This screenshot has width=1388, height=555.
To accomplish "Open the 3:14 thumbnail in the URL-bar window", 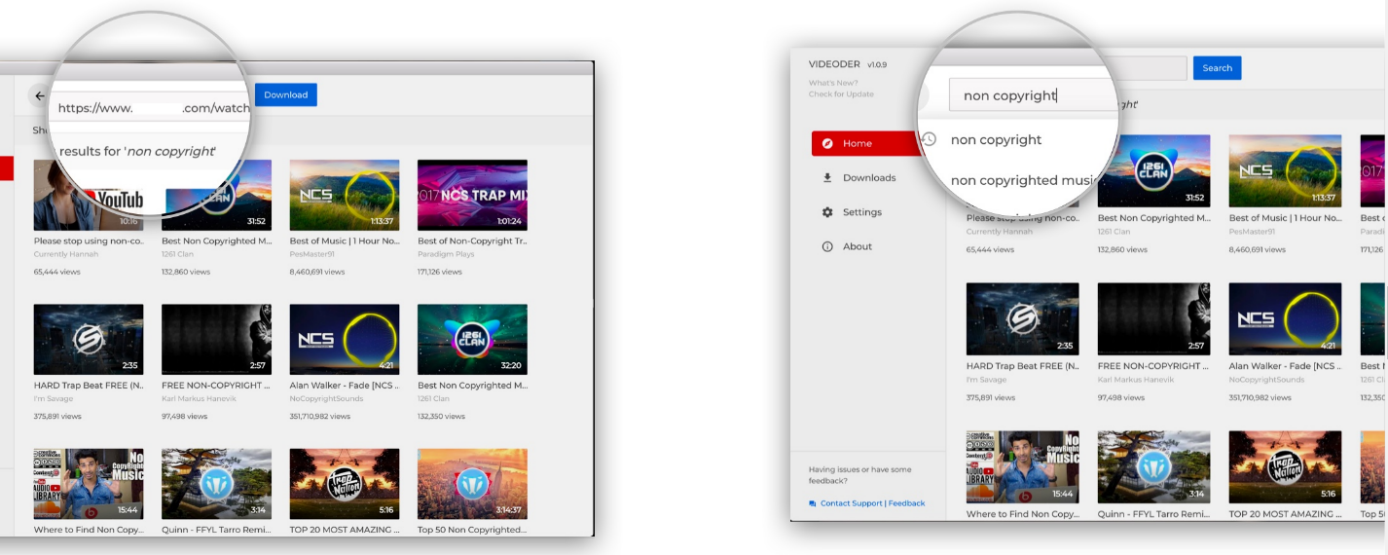I will tap(216, 483).
